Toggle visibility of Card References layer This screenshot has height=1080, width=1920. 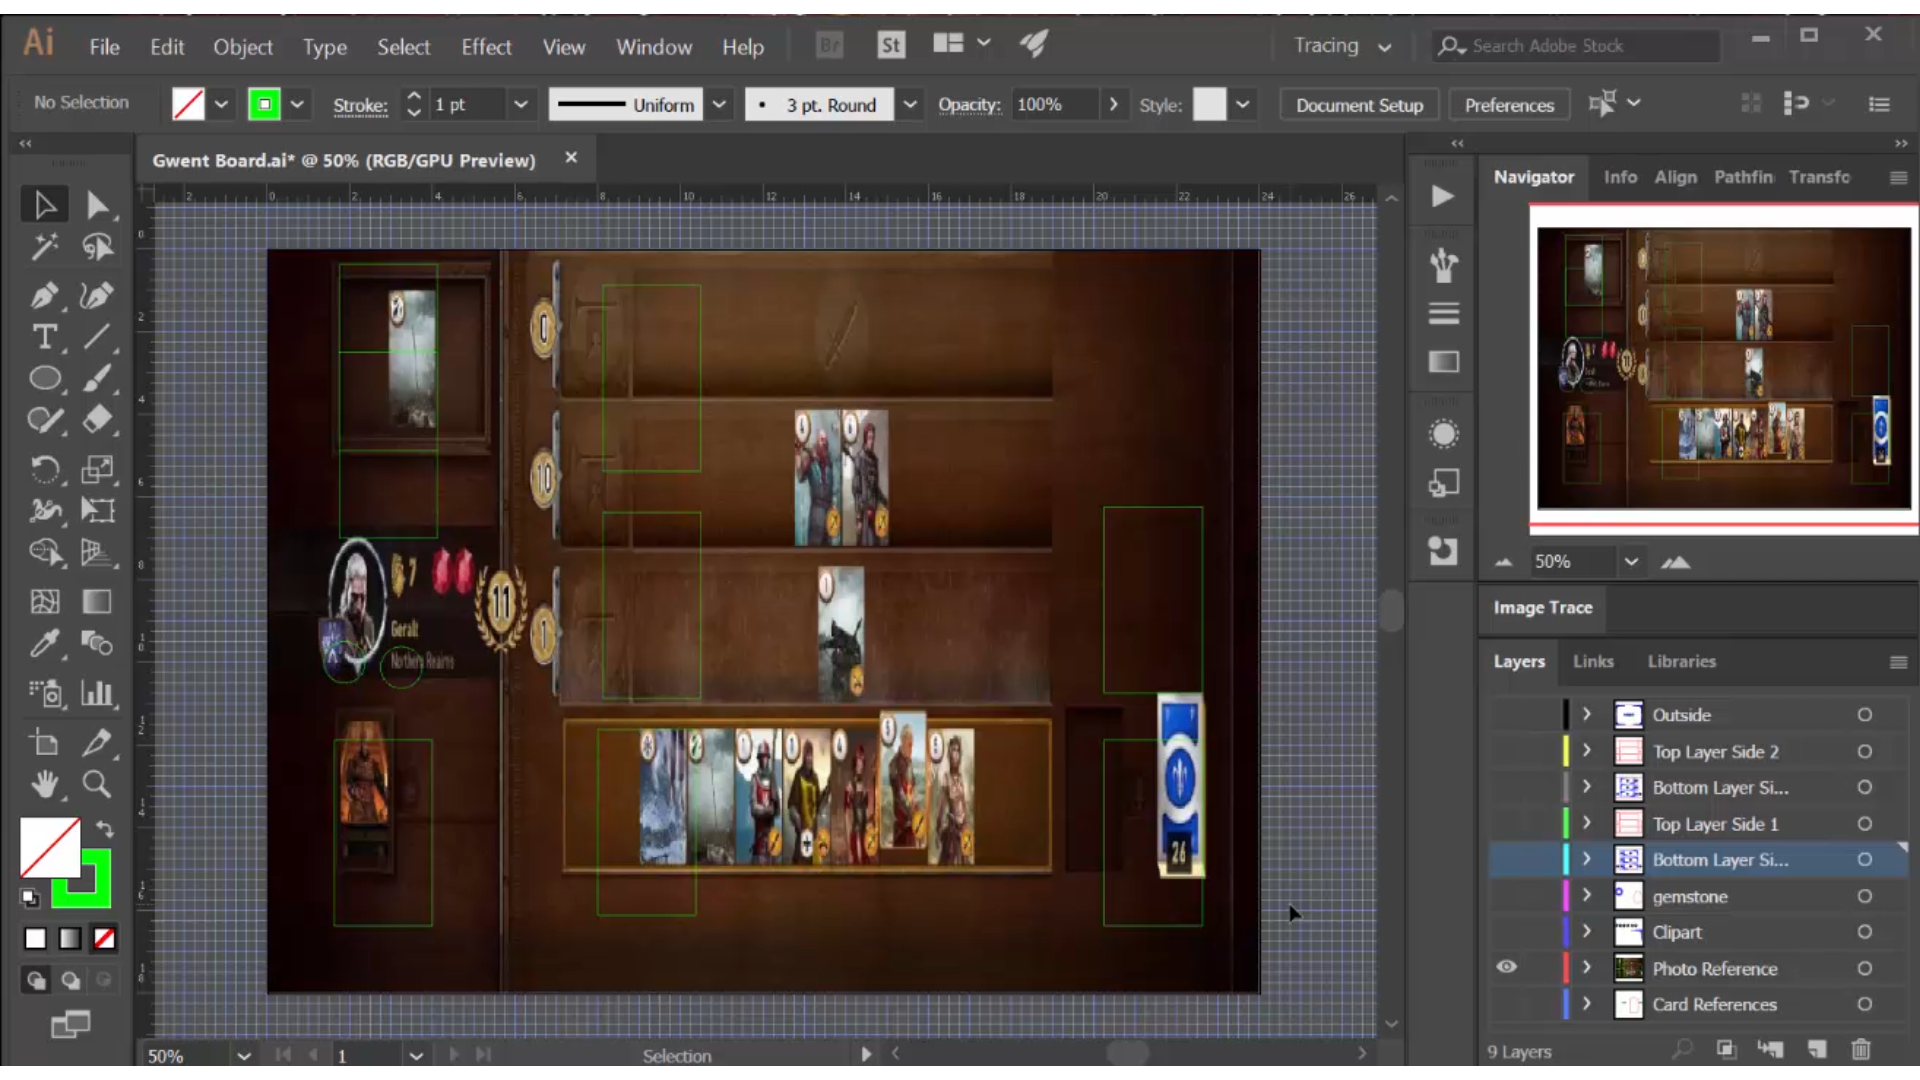click(x=1506, y=1004)
